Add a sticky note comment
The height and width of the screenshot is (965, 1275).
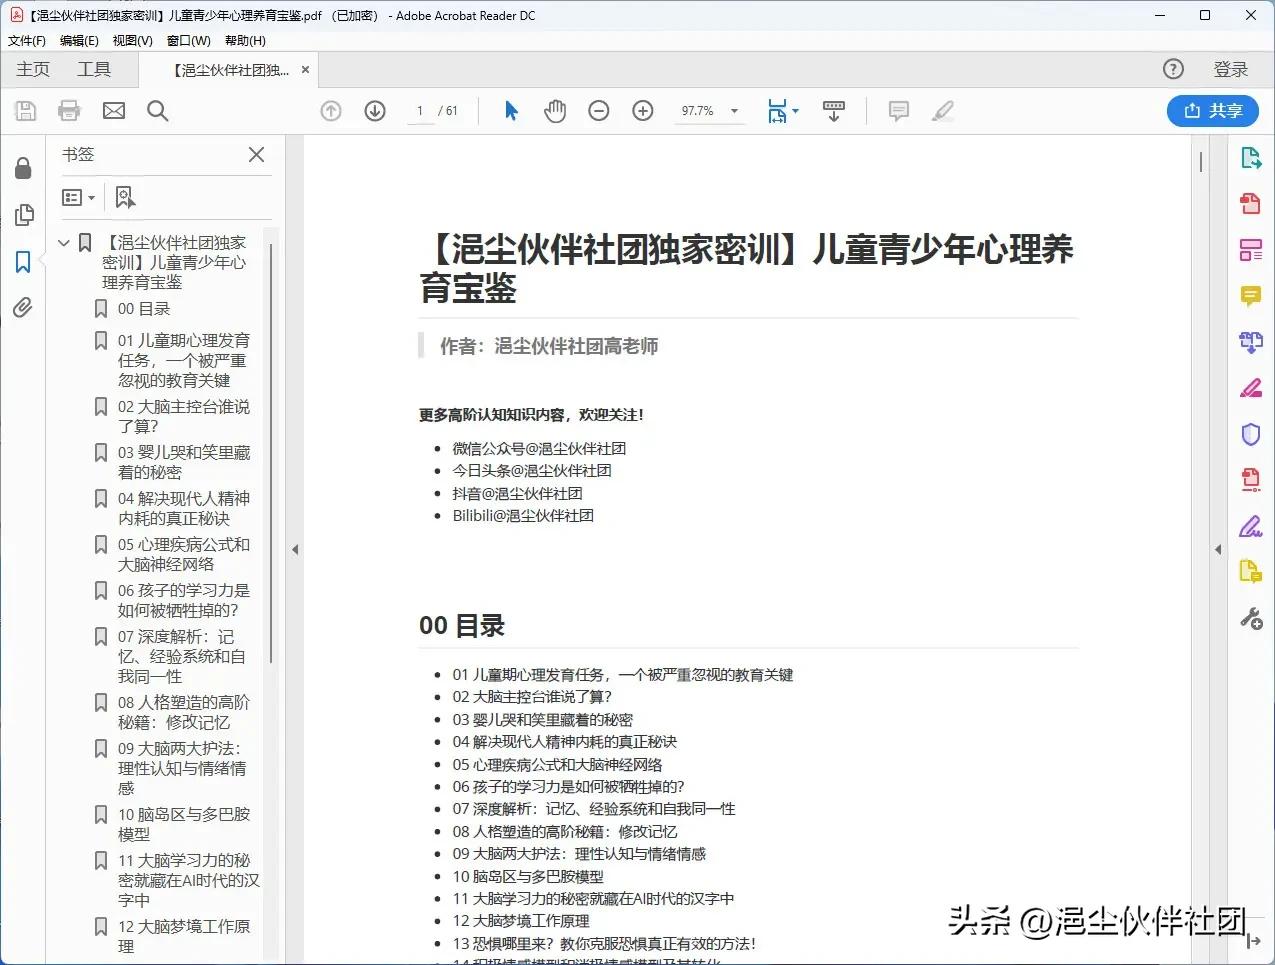pos(899,111)
